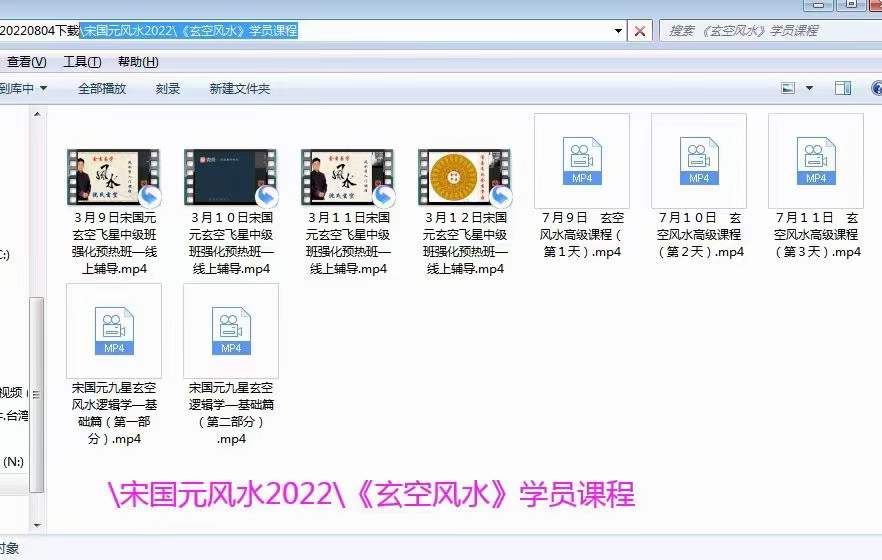Image resolution: width=882 pixels, height=560 pixels.
Task: Expand the address bar history dropdown
Action: (619, 31)
